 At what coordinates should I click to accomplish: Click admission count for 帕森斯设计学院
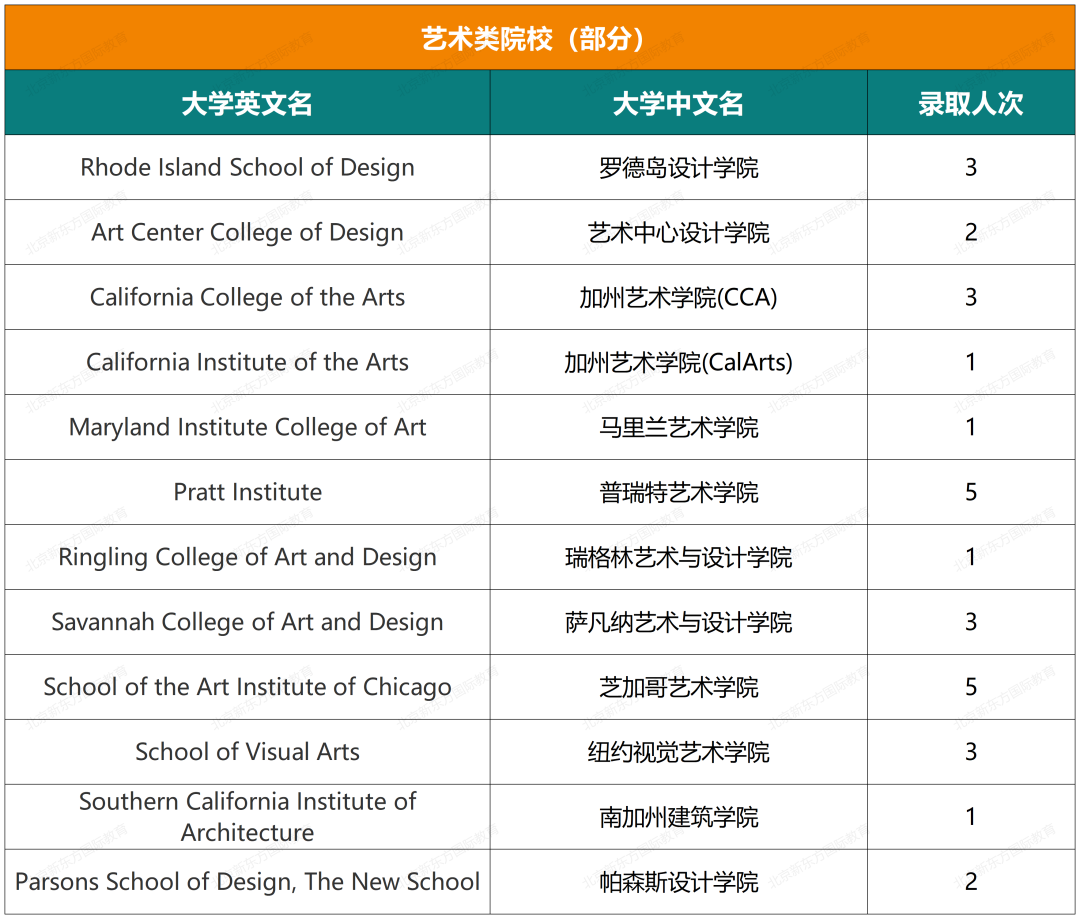point(970,881)
